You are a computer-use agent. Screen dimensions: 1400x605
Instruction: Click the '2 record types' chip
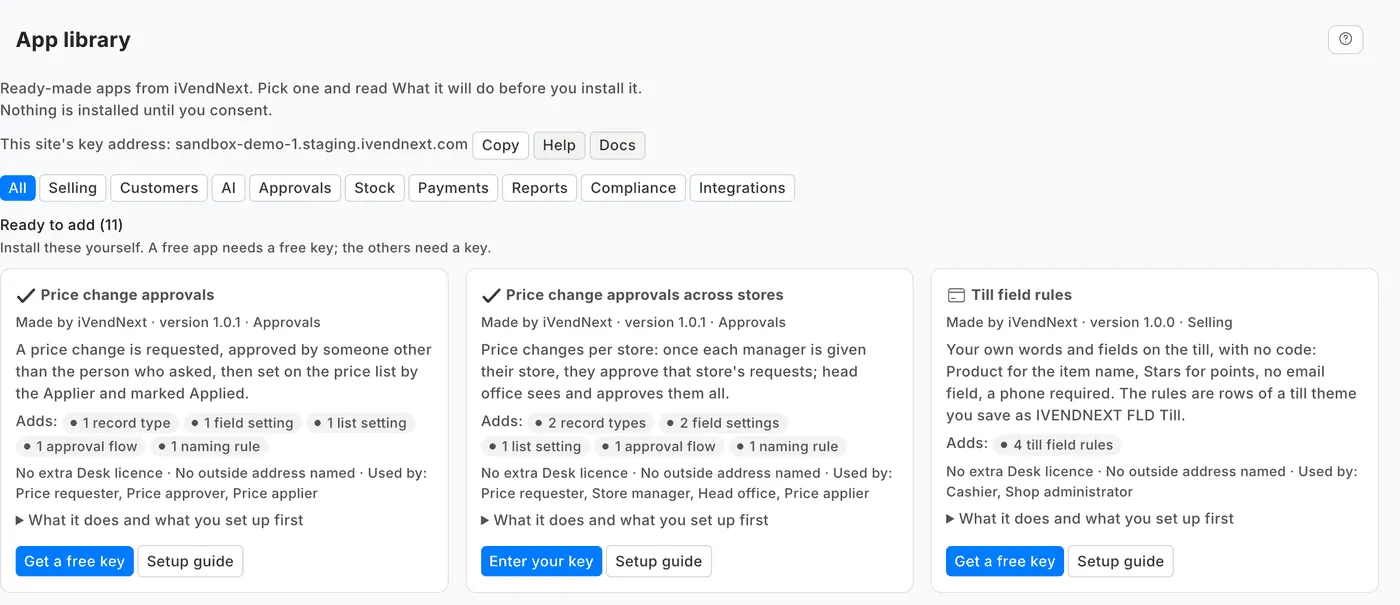coord(593,423)
